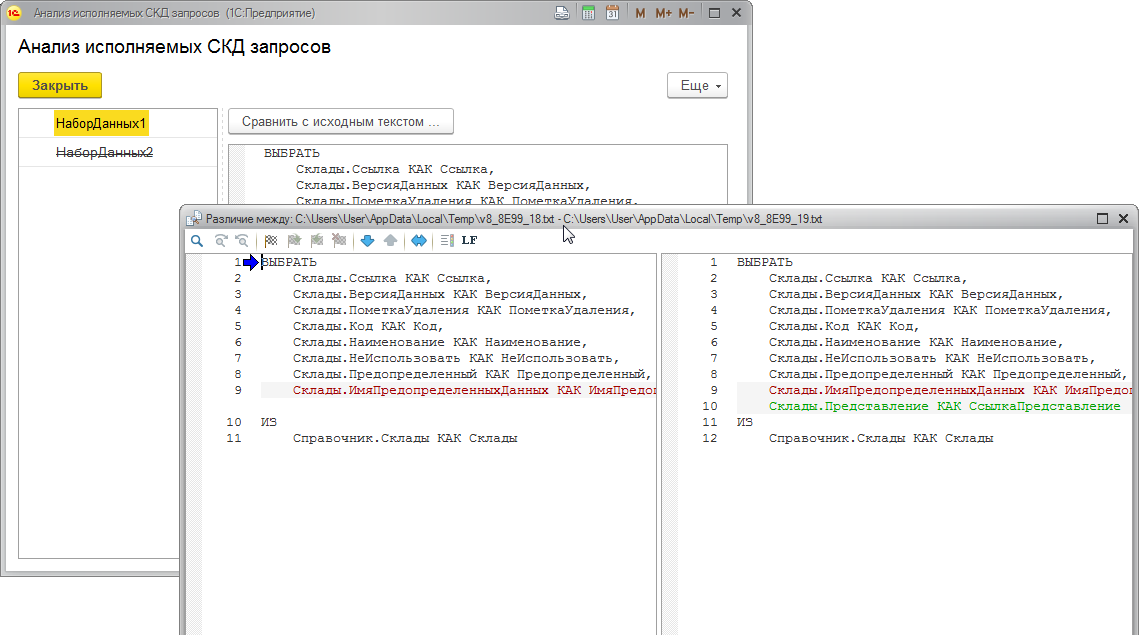Click Склады.Ссылка line in main window query
Viewport: 1139px width, 635px height.
click(394, 169)
